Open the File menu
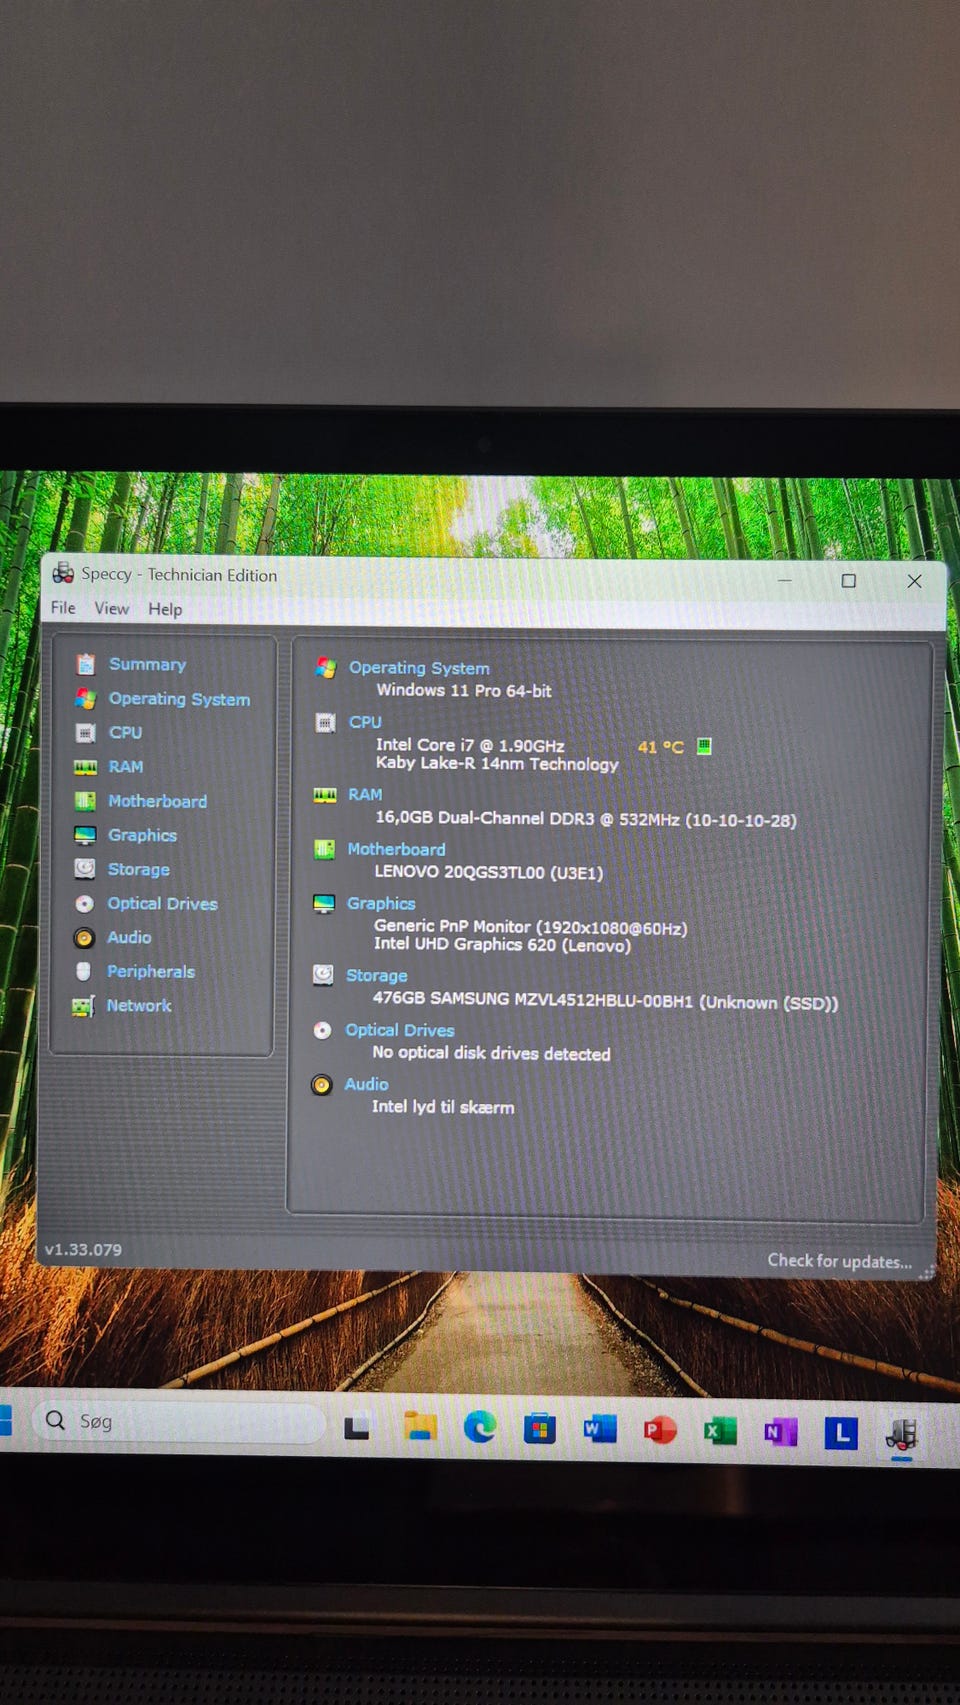Image resolution: width=960 pixels, height=1705 pixels. 63,608
